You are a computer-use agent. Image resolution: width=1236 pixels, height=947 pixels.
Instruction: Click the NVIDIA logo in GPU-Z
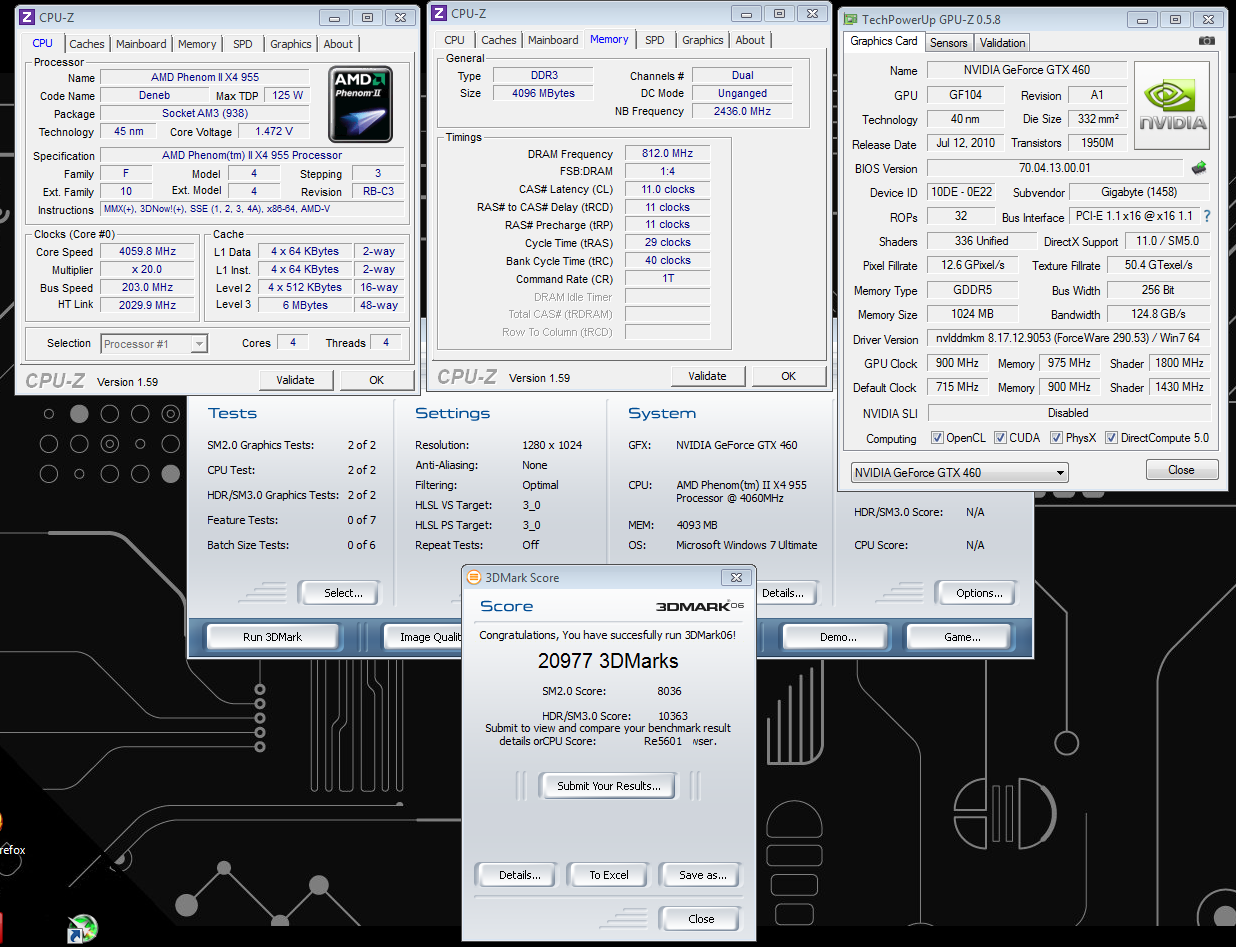(1172, 106)
